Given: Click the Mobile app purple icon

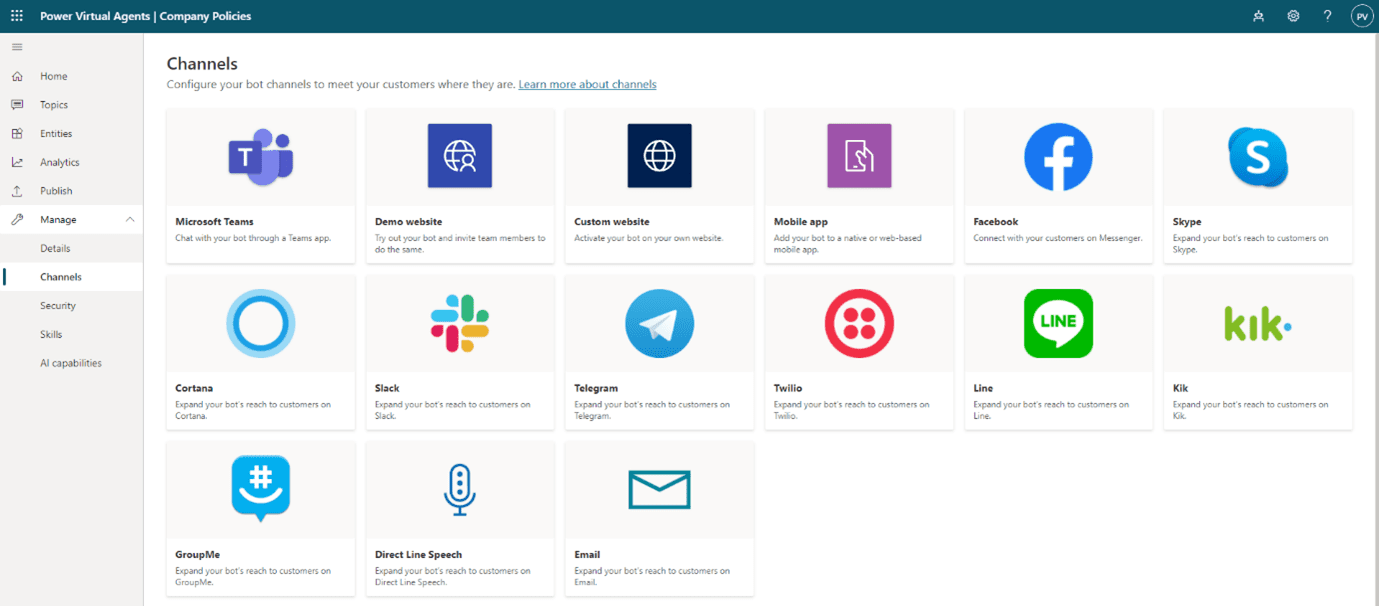Looking at the screenshot, I should click(859, 156).
